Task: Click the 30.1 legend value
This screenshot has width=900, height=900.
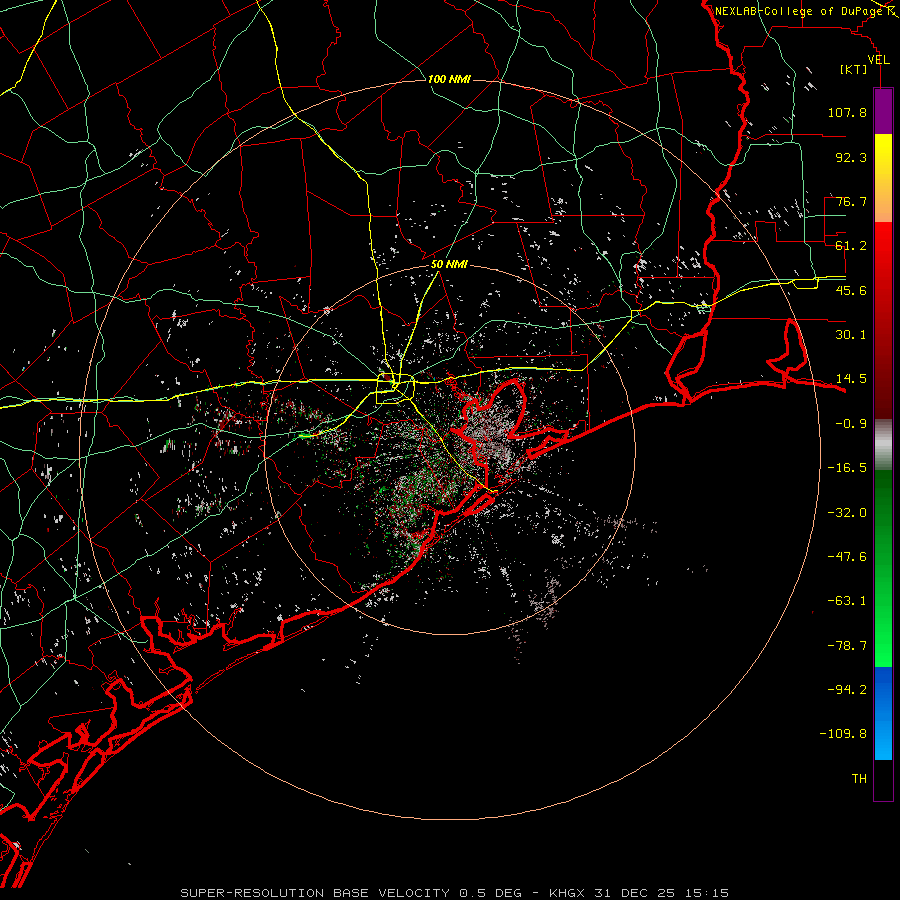Action: click(x=851, y=335)
